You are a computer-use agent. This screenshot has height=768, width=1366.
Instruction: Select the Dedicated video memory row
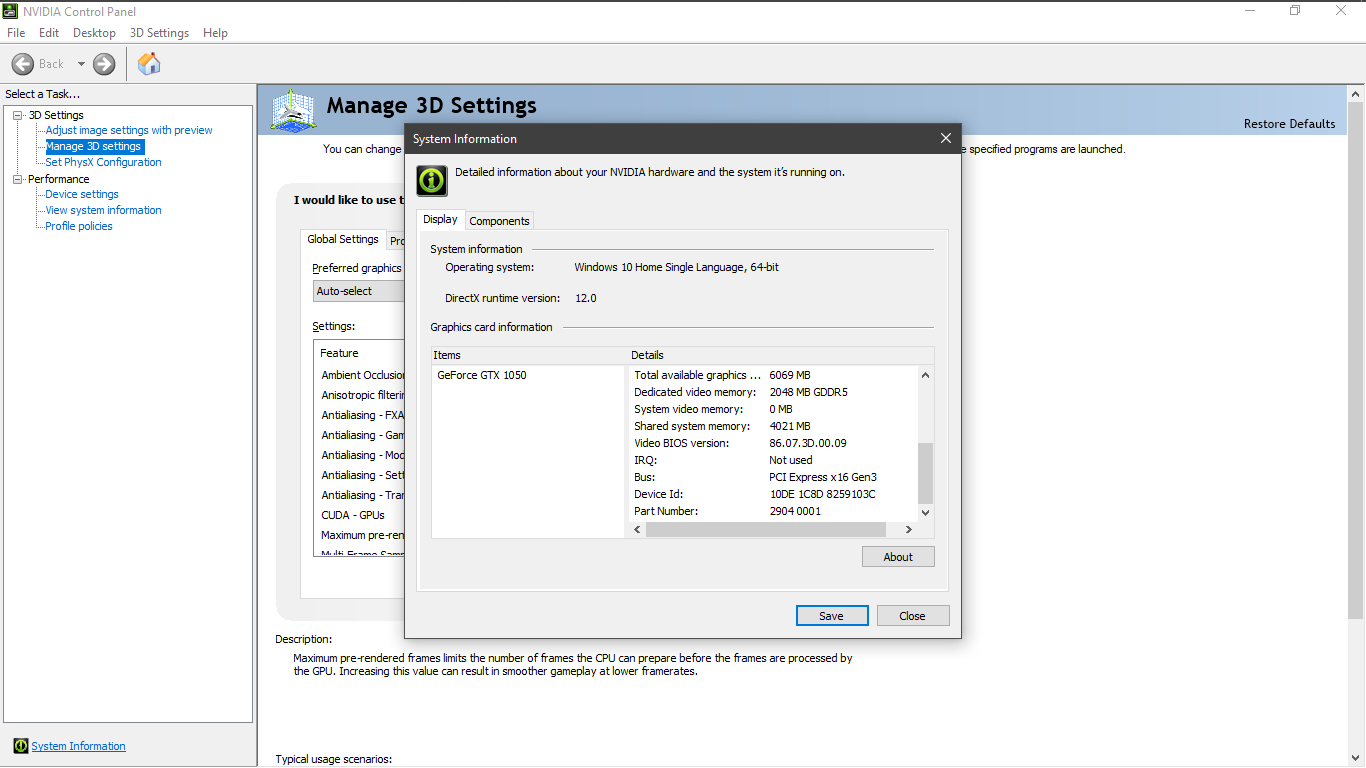pyautogui.click(x=774, y=392)
